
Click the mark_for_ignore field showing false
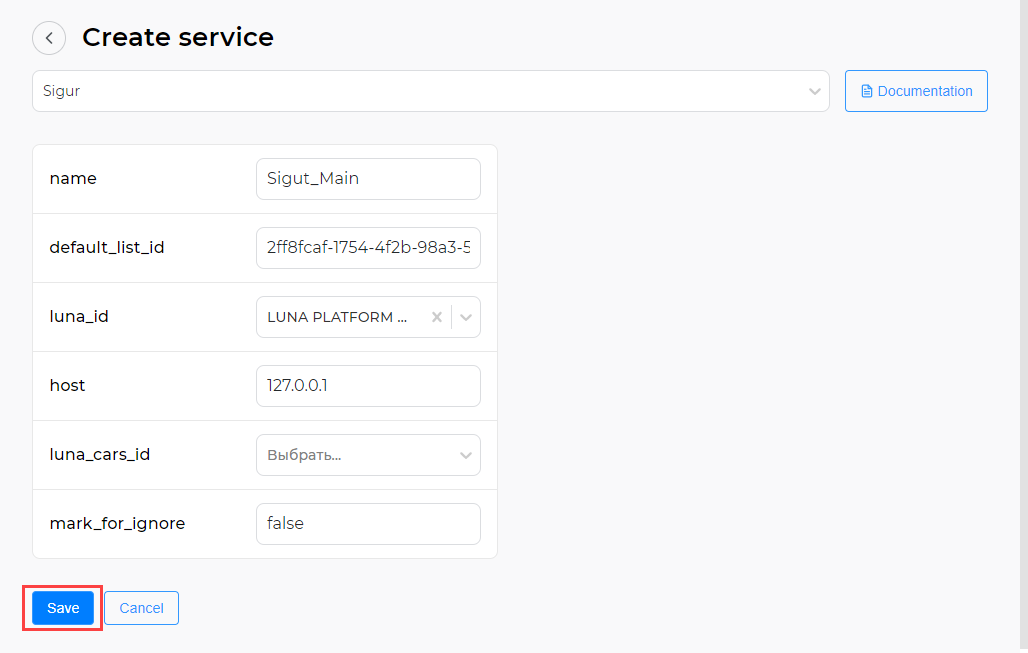tap(368, 523)
